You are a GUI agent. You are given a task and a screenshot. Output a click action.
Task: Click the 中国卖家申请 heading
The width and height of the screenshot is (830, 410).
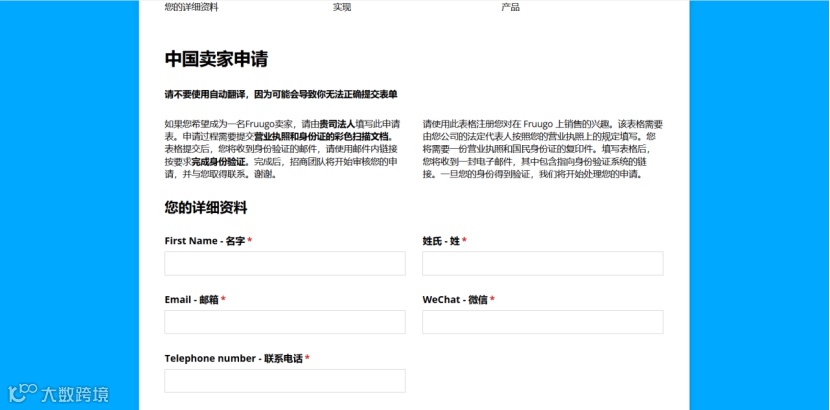[216, 59]
